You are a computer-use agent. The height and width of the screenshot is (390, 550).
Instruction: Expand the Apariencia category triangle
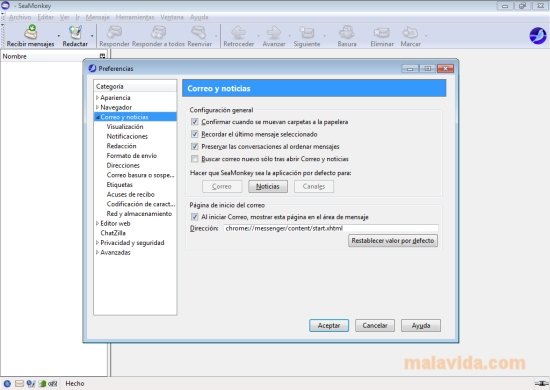point(97,98)
